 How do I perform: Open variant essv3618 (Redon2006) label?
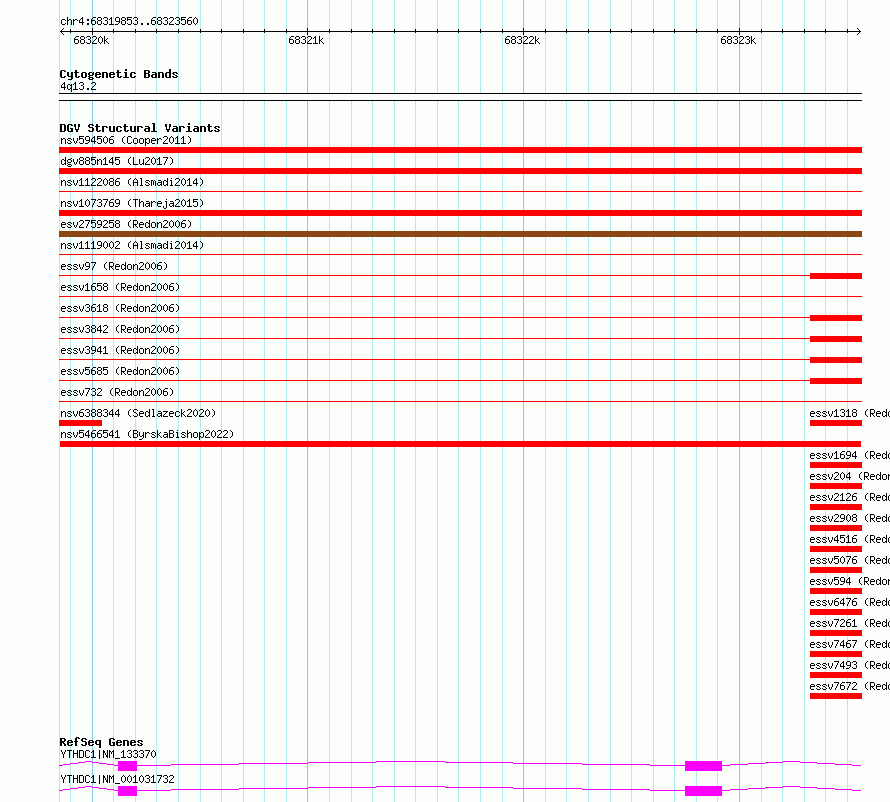click(x=120, y=308)
